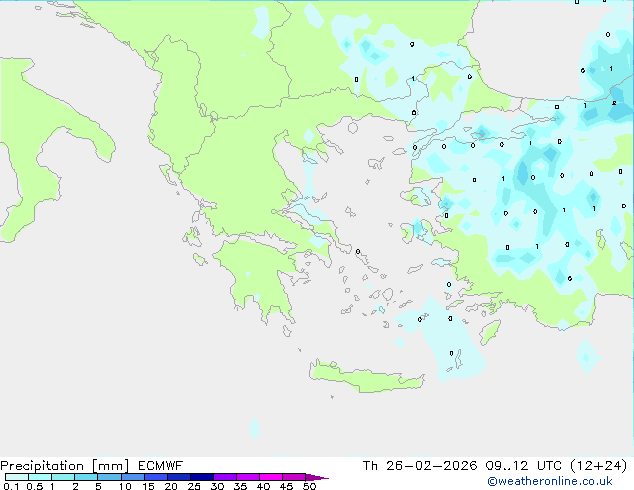Select the 30–35 mm purple legend swatch

tap(225, 477)
